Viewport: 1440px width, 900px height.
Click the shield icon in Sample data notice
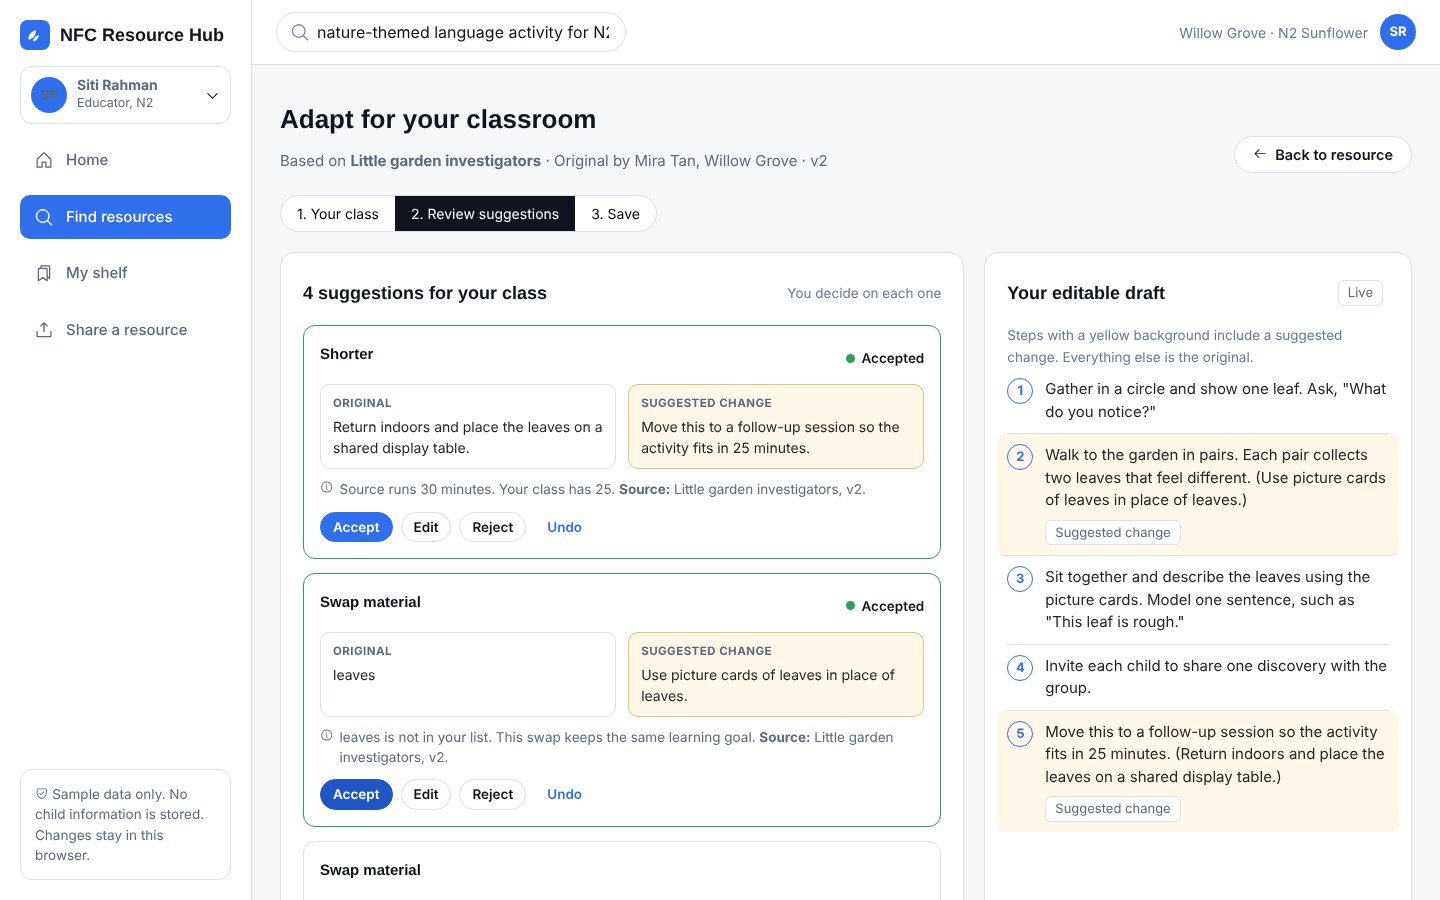pyautogui.click(x=42, y=794)
